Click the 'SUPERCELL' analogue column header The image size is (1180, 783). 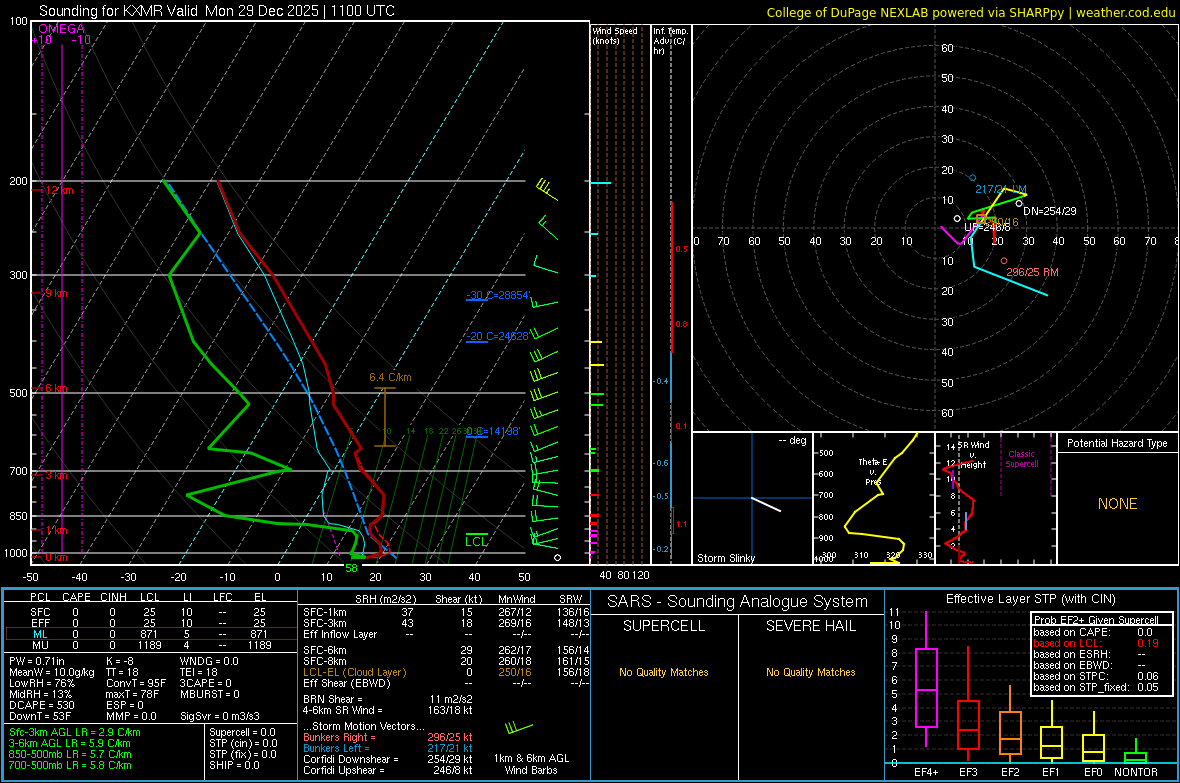pyautogui.click(x=664, y=626)
